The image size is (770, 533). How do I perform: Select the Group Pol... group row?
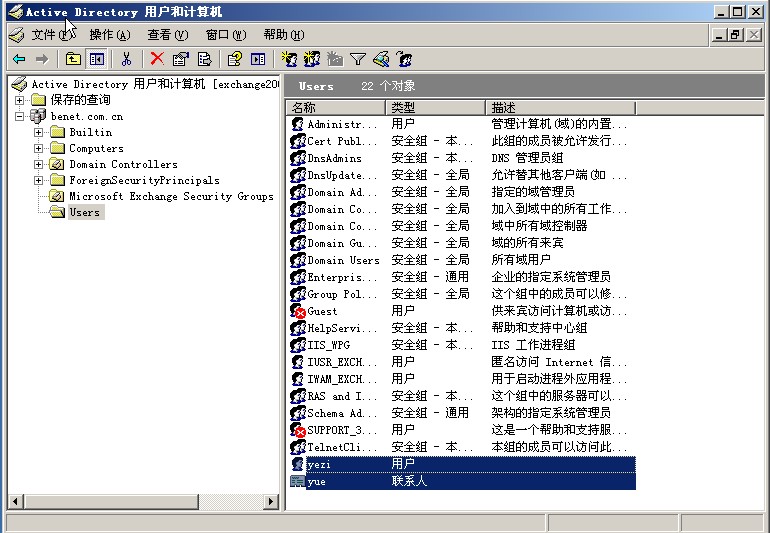pos(461,294)
